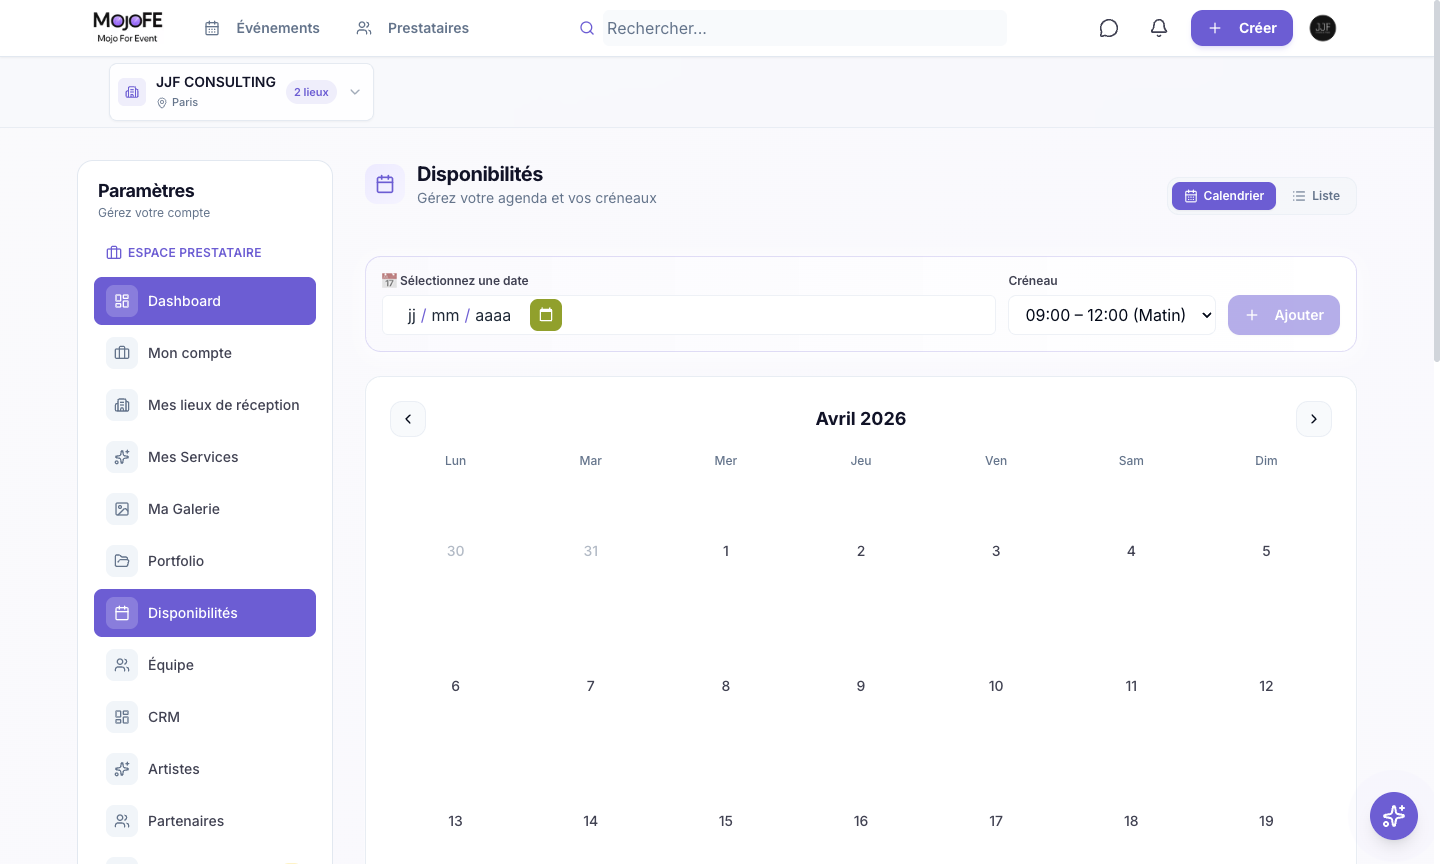Select April 19 on the calendar

(1266, 821)
